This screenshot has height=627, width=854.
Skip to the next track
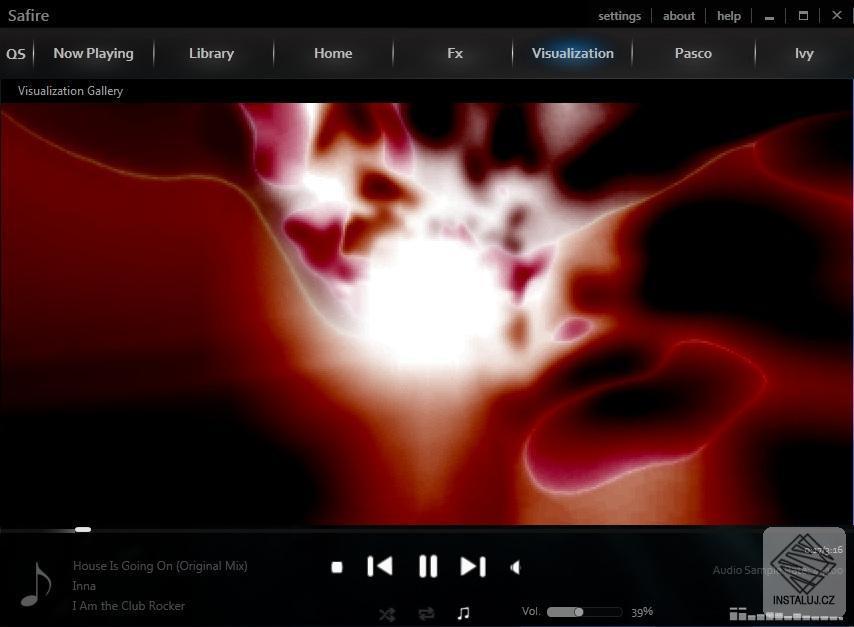tap(473, 567)
